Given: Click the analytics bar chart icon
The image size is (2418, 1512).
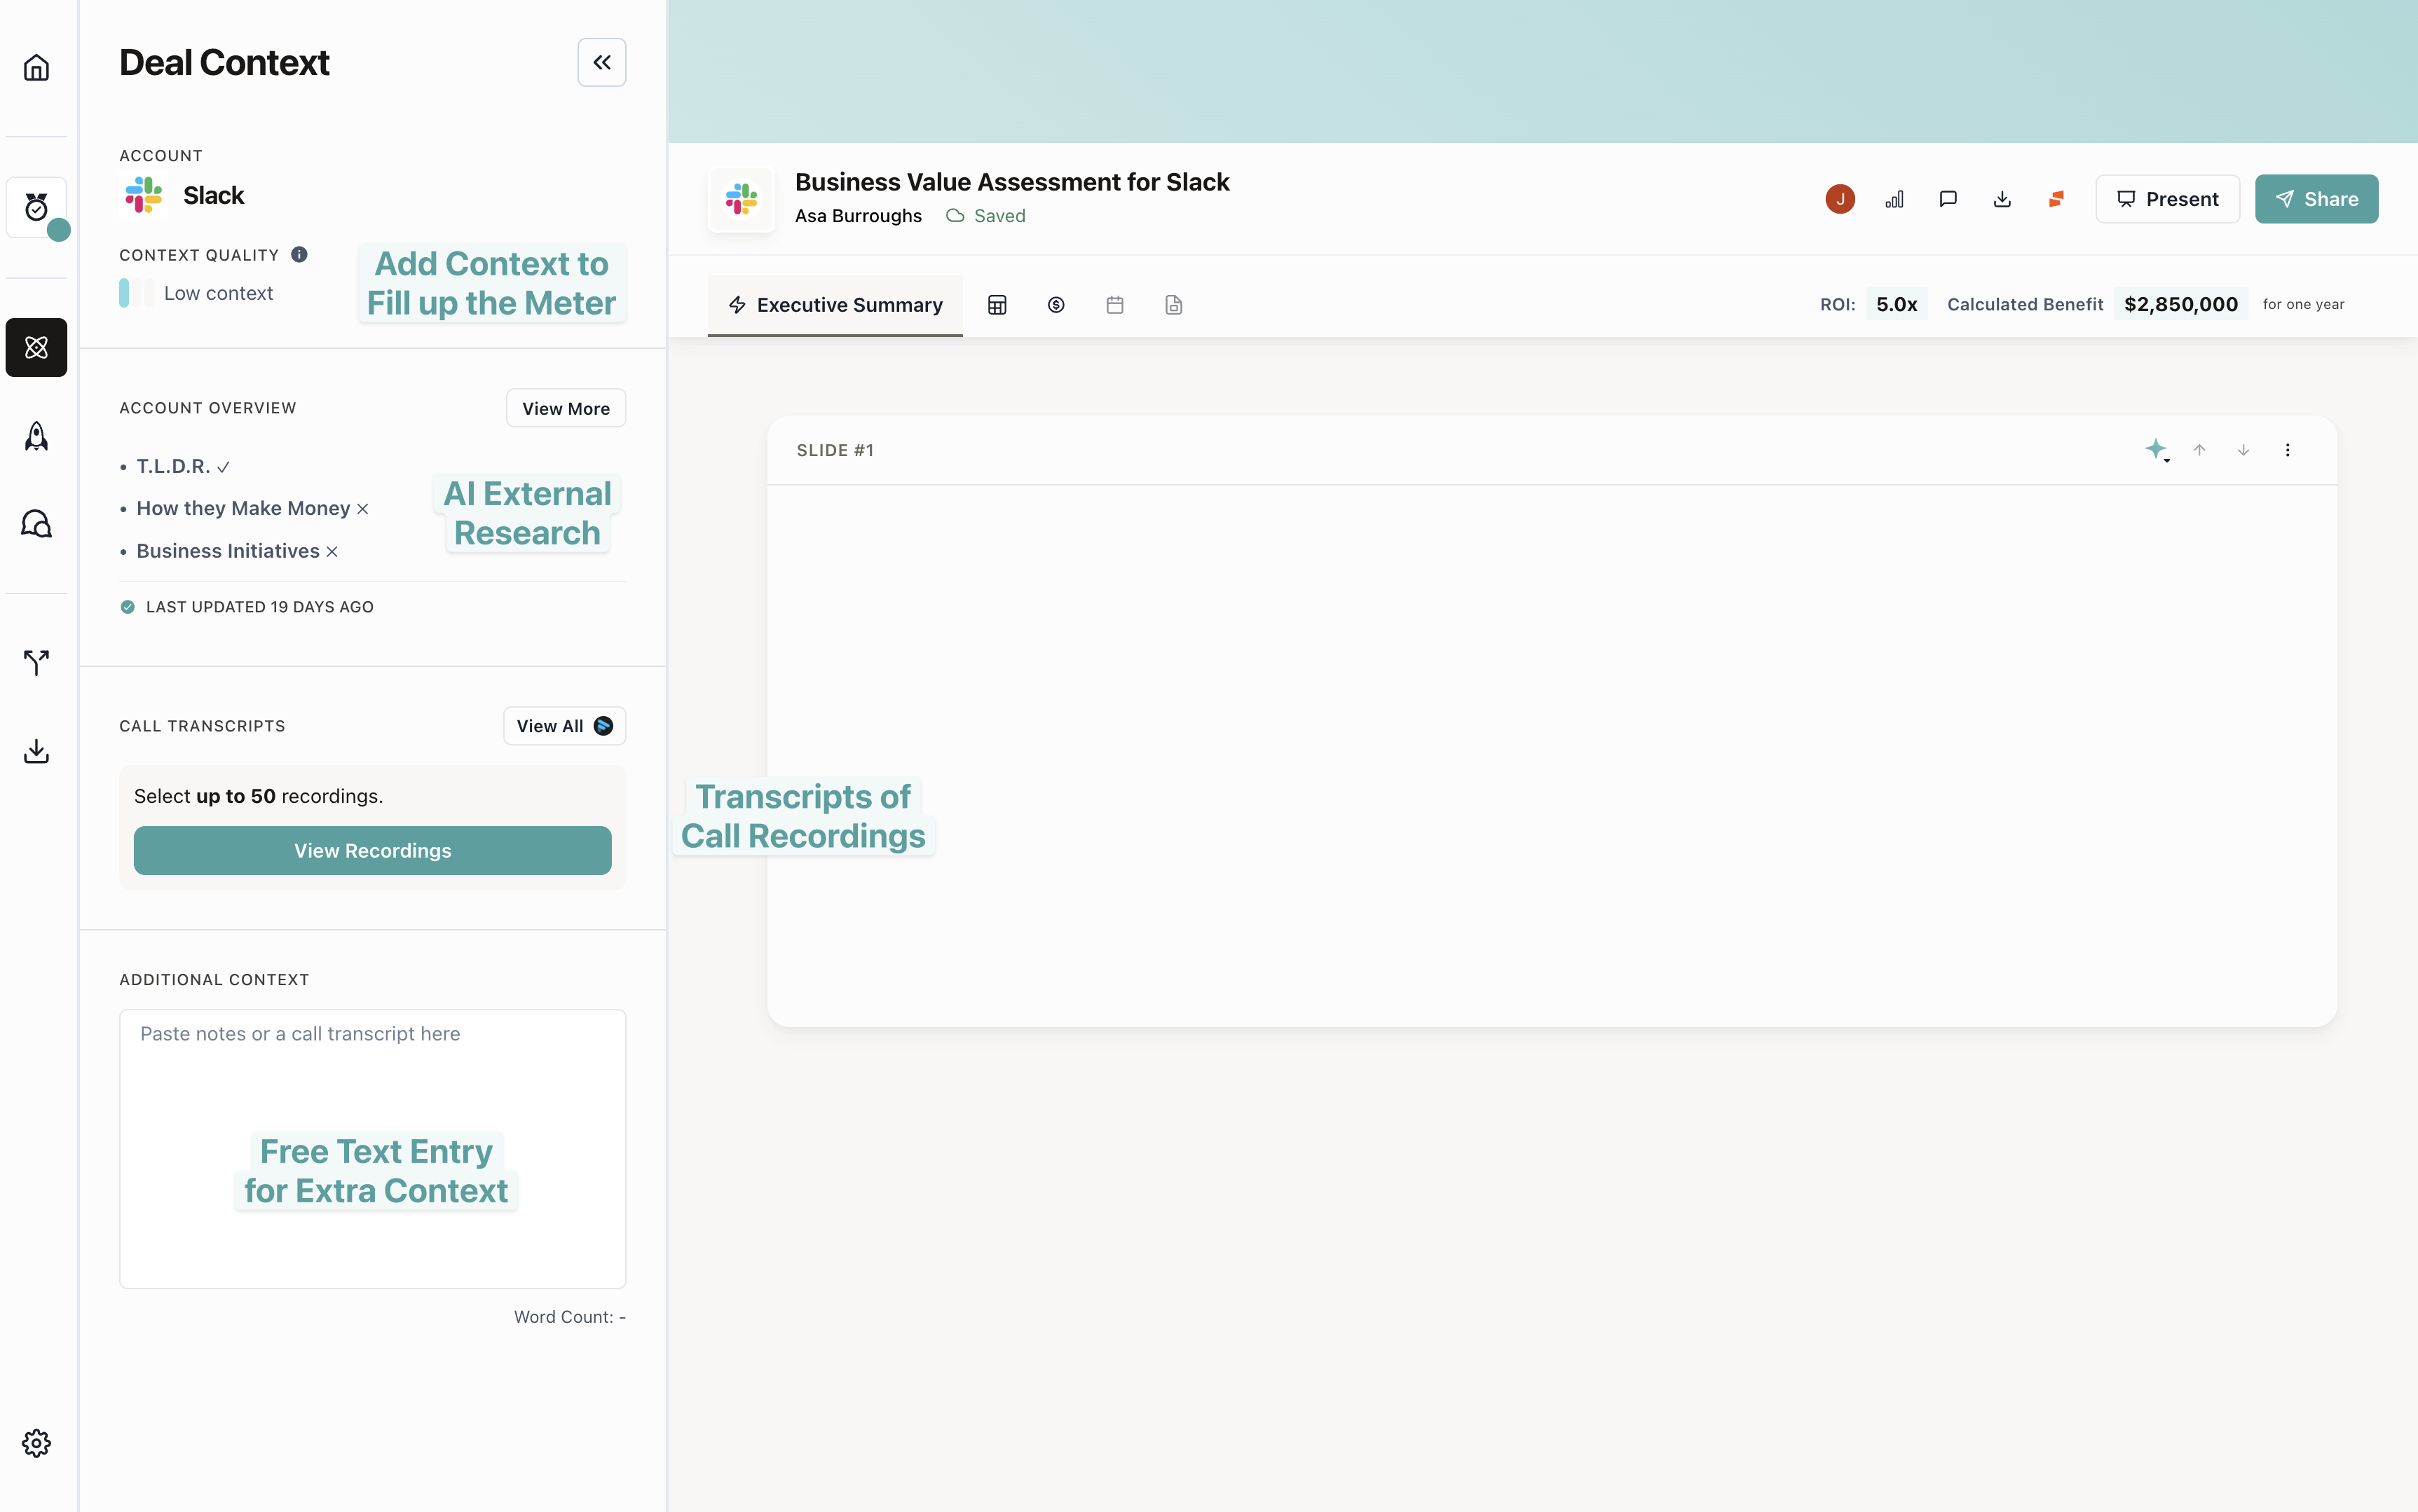Looking at the screenshot, I should pos(1893,199).
